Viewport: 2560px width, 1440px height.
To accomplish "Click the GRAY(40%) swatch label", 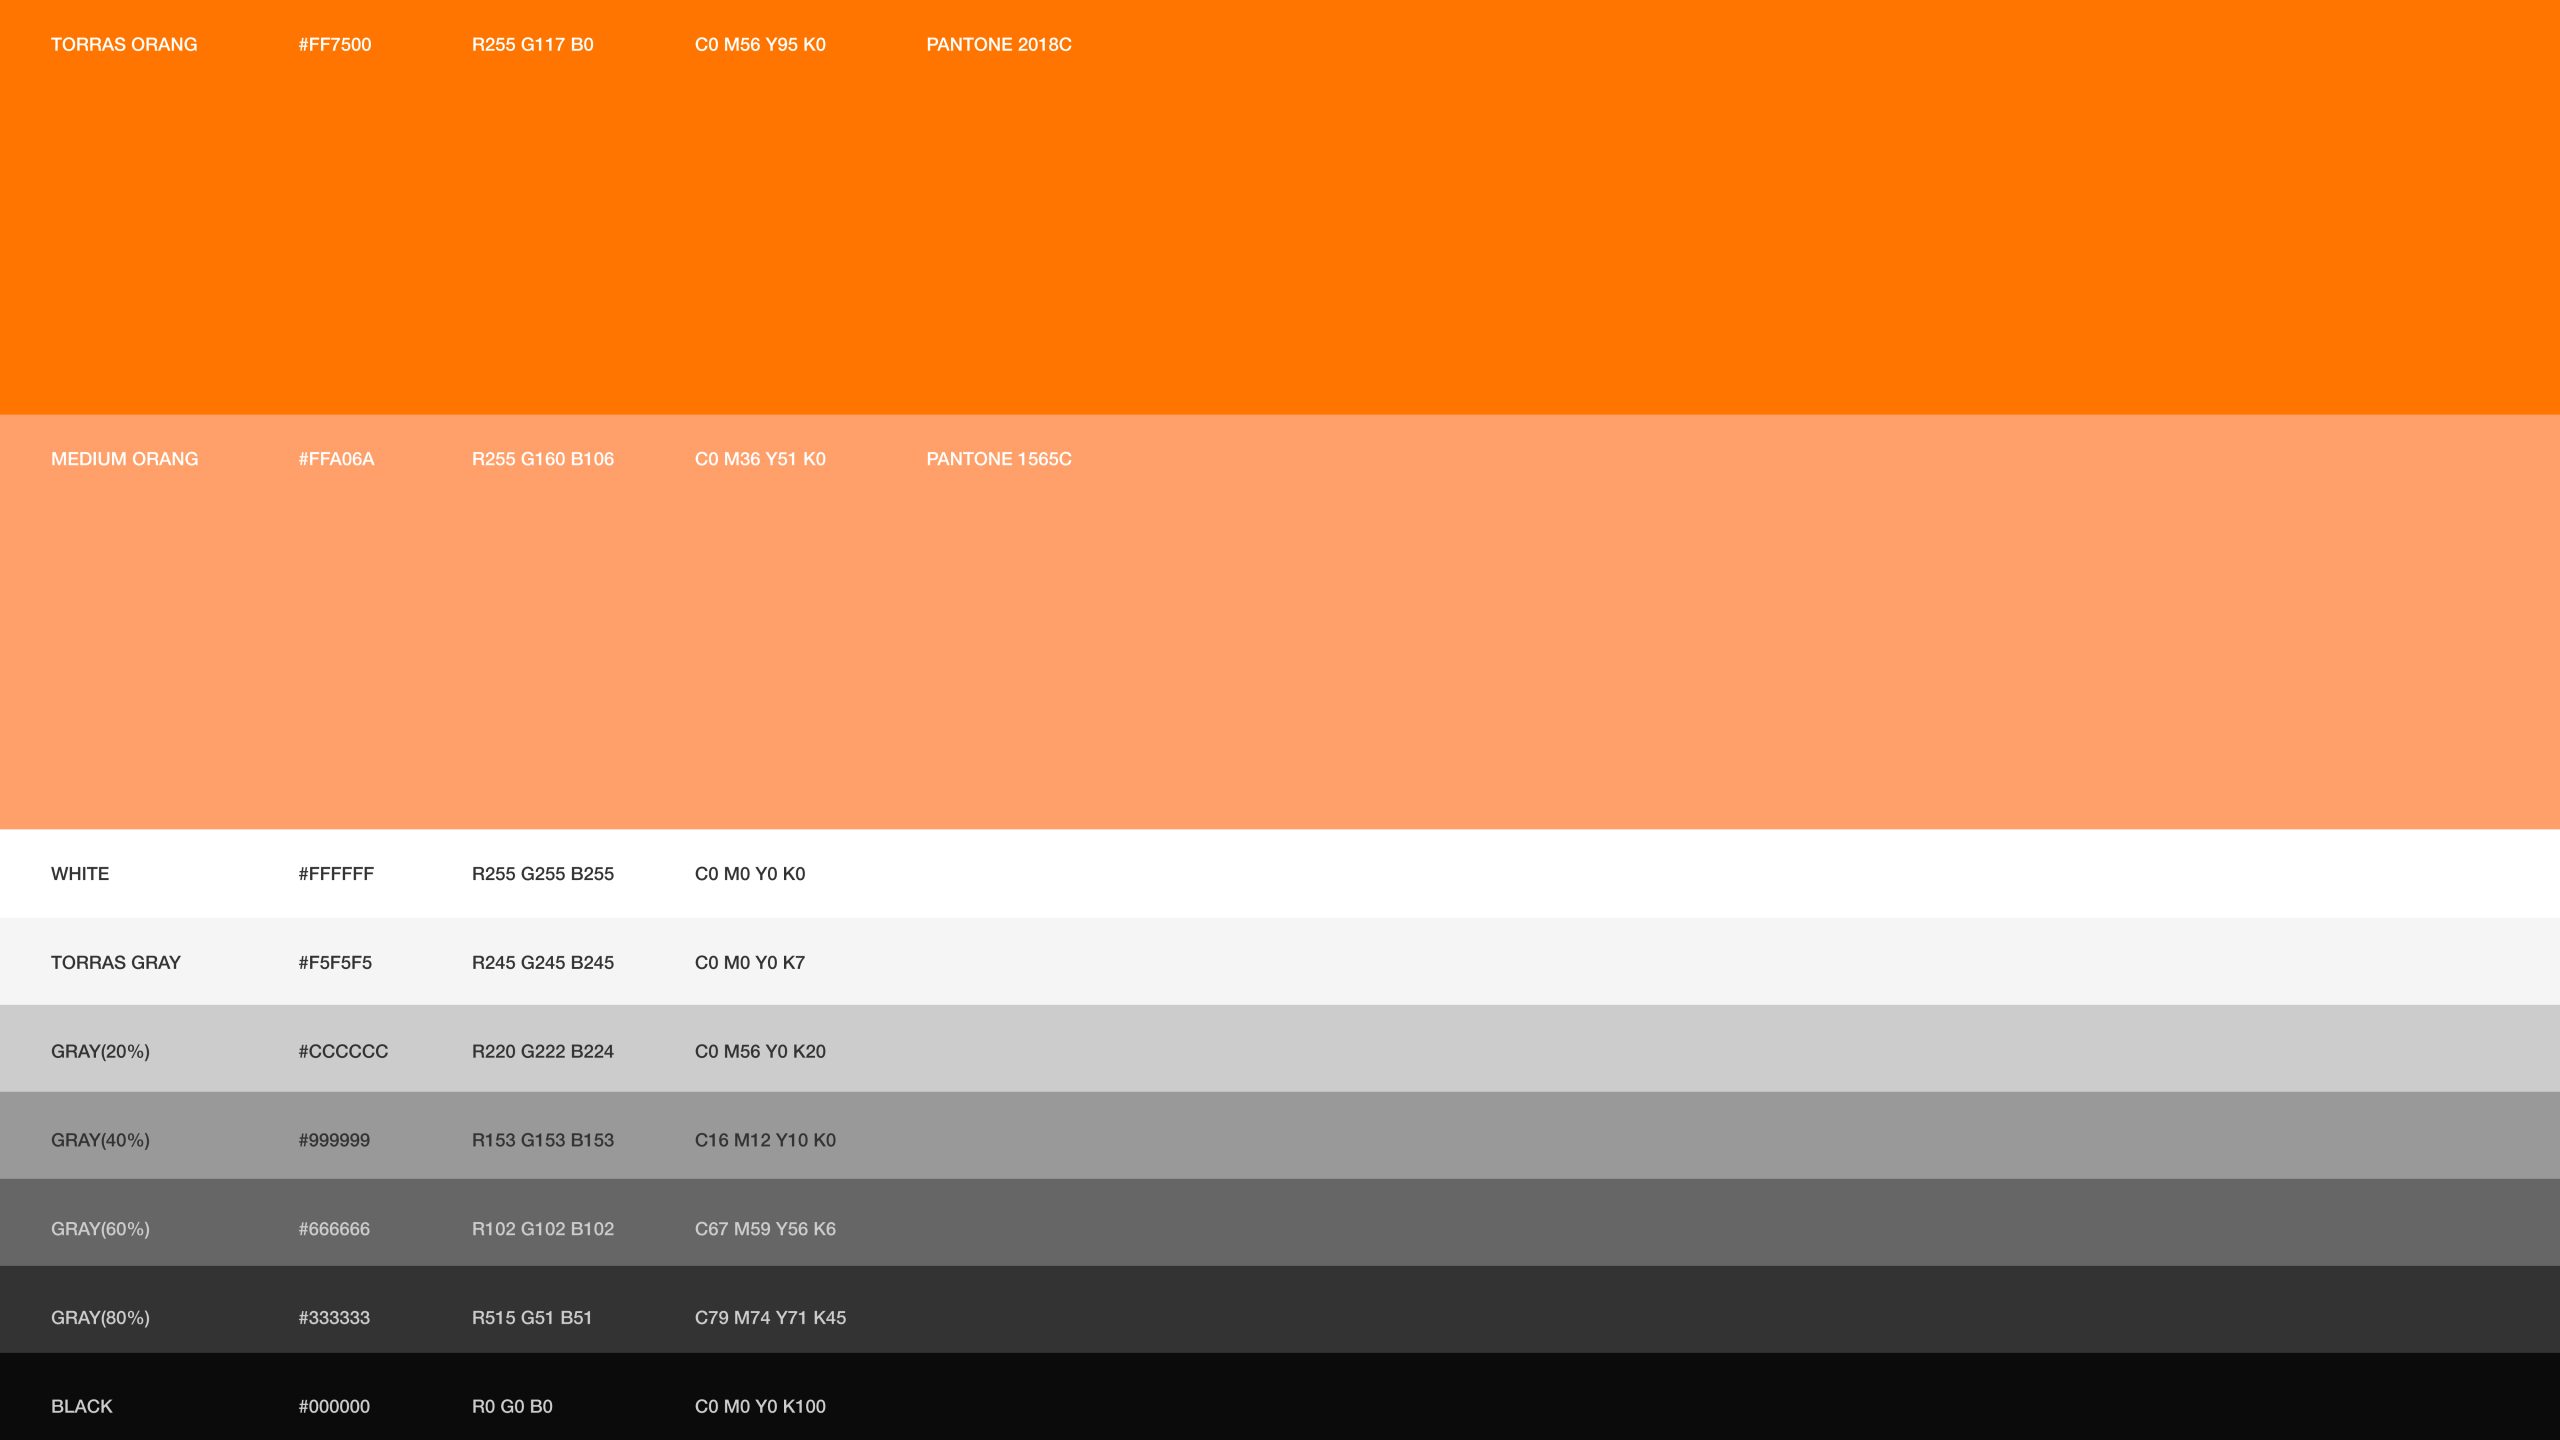I will 100,1141.
